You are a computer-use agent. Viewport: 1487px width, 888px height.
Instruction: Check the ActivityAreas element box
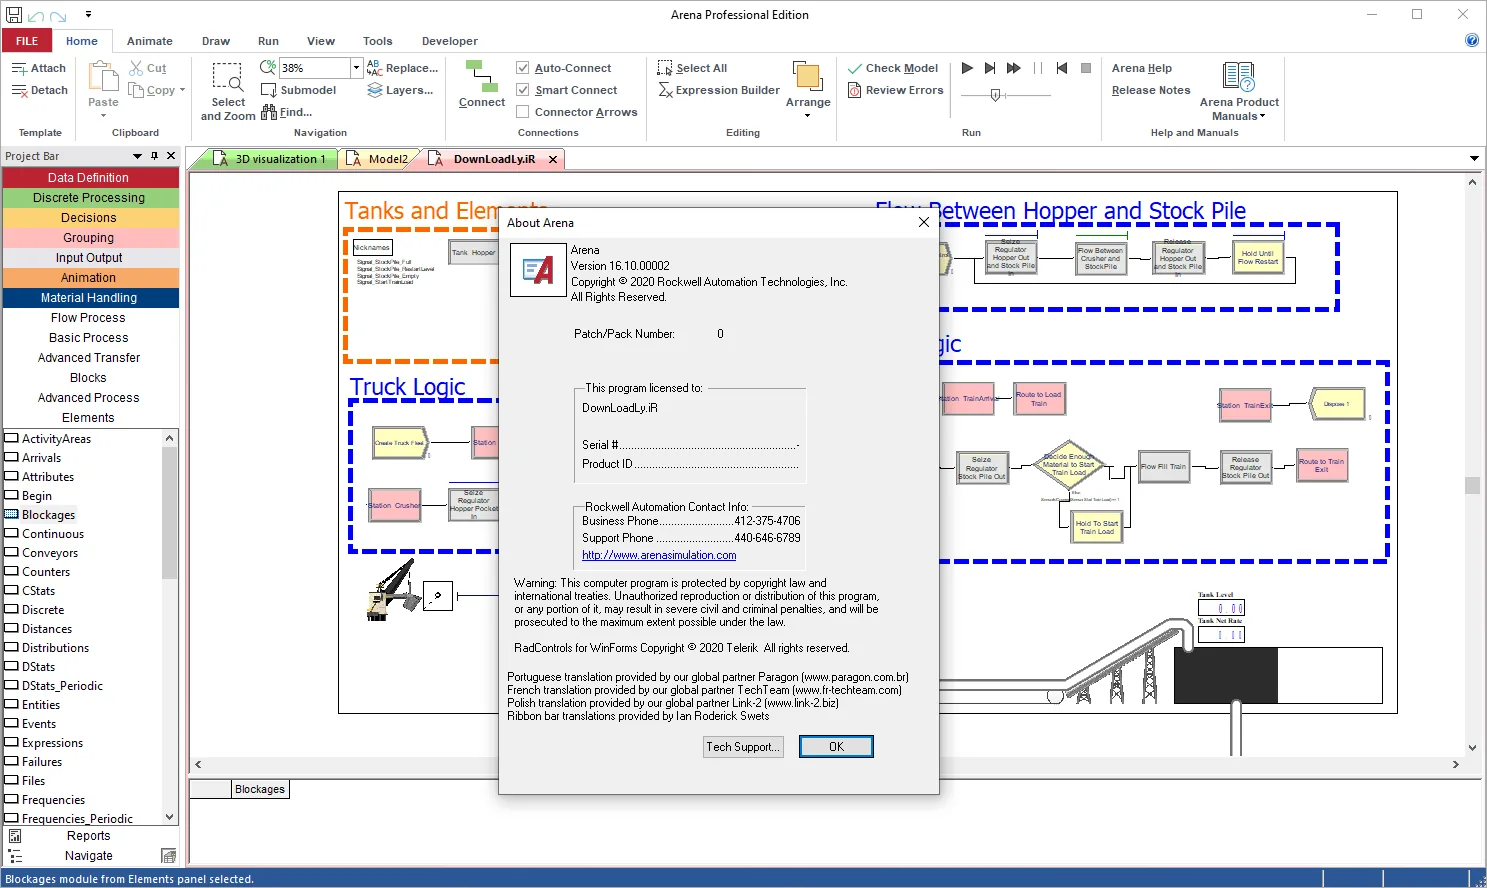point(12,438)
